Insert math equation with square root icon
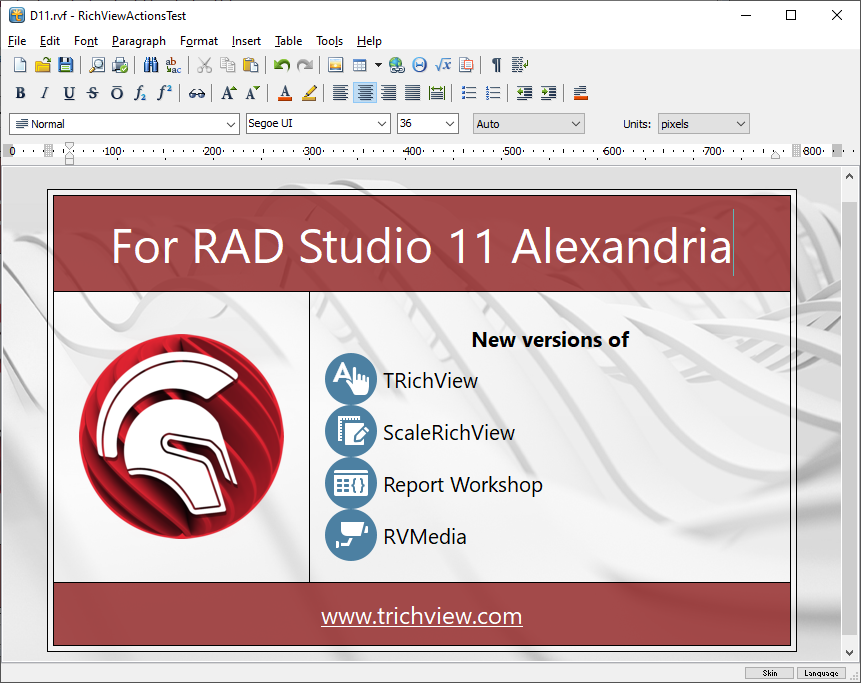This screenshot has width=861, height=683. (x=444, y=66)
